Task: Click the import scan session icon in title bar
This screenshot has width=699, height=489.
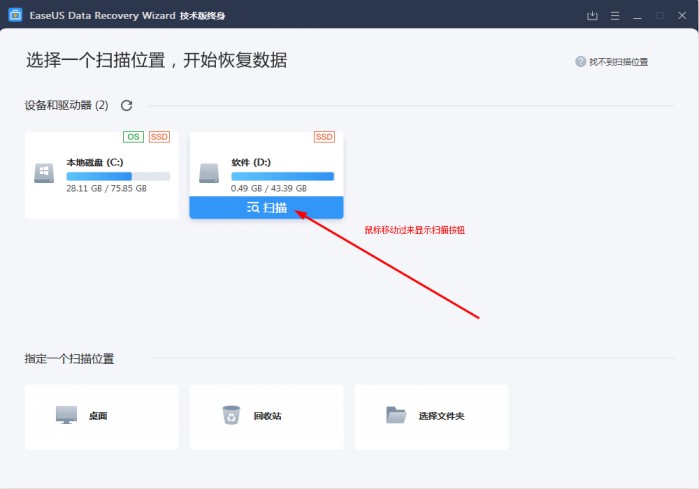Action: click(x=592, y=16)
